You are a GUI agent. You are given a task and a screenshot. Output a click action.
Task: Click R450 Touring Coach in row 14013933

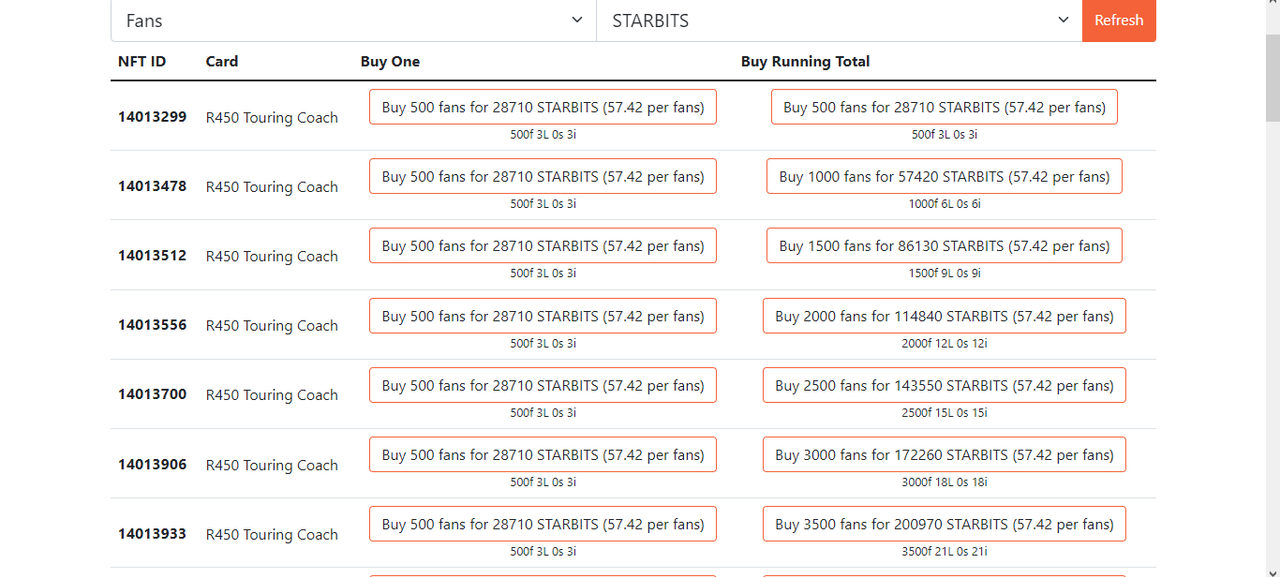point(272,534)
